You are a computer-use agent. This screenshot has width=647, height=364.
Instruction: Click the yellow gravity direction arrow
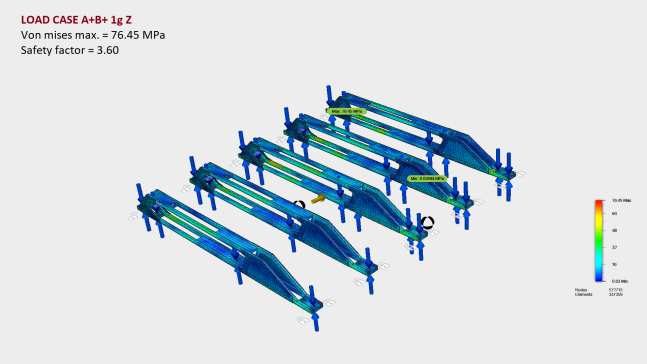(x=318, y=199)
